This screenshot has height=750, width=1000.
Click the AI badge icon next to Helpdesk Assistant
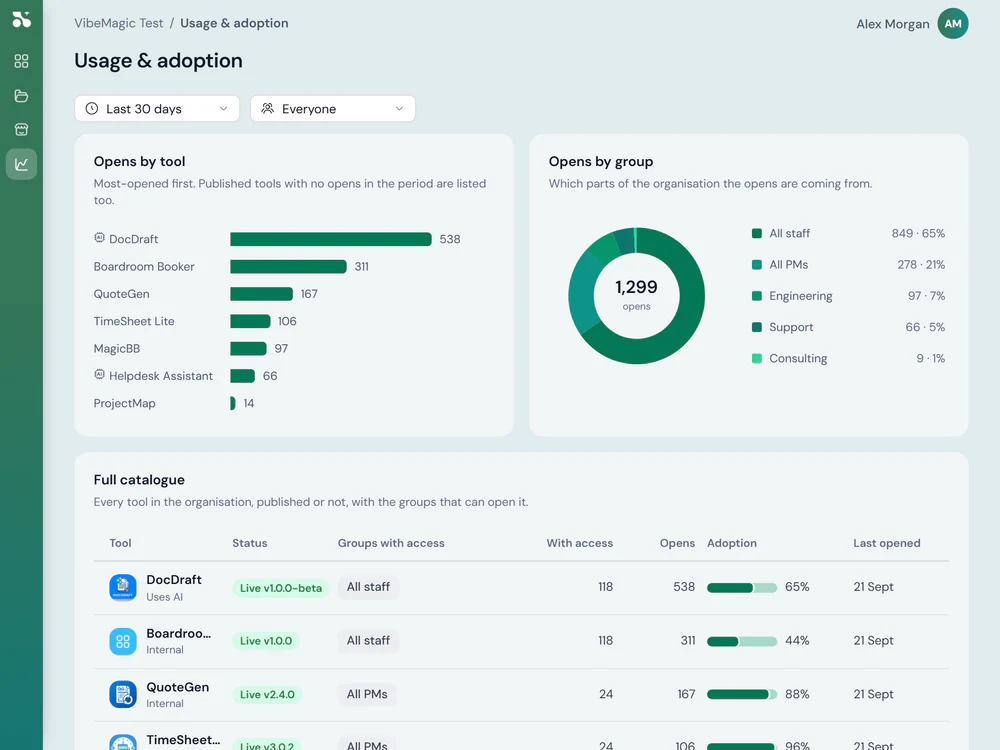click(99, 374)
